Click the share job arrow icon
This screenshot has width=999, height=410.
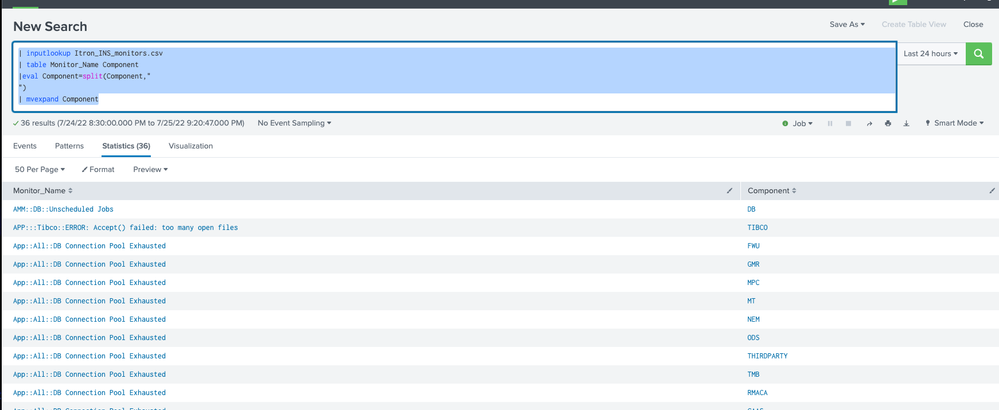[869, 123]
